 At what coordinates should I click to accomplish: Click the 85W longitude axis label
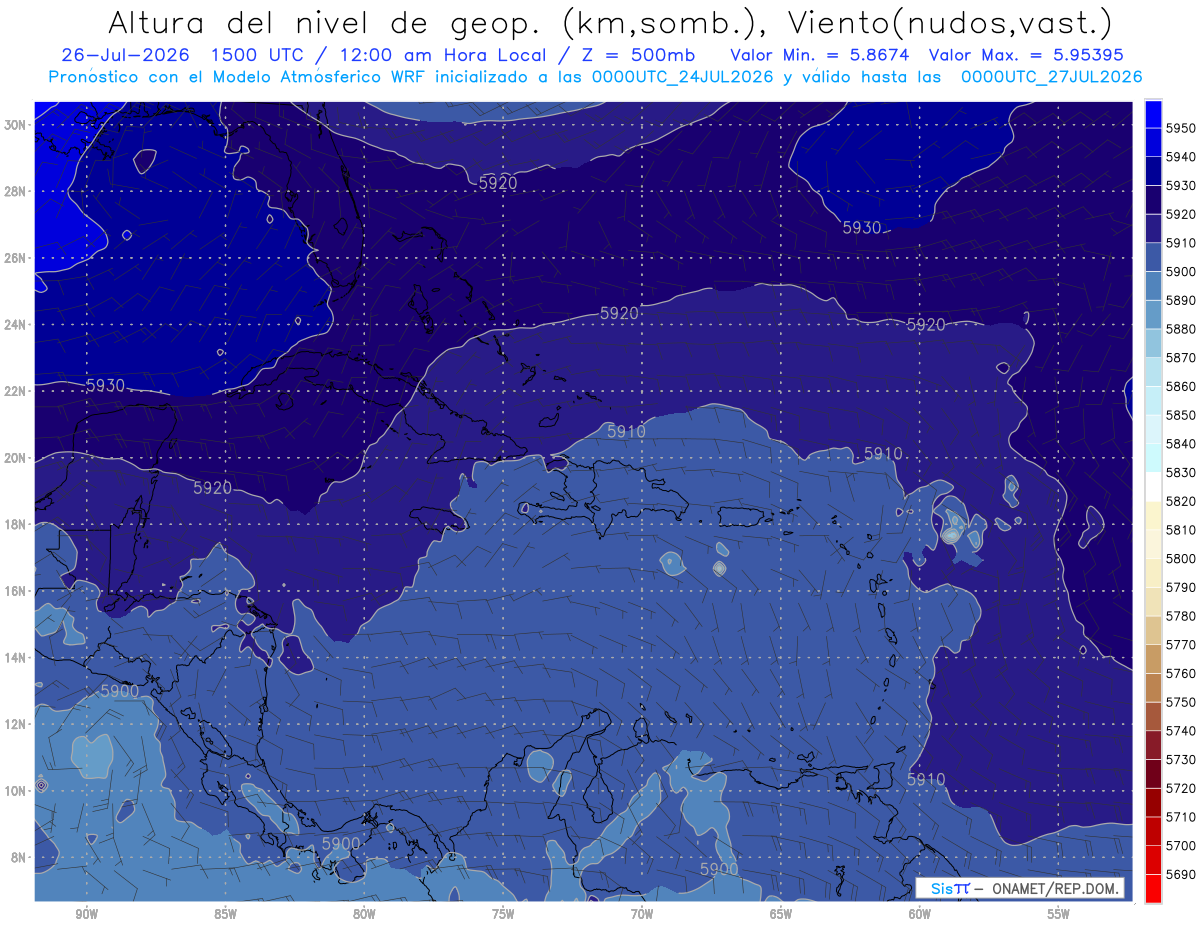225,914
